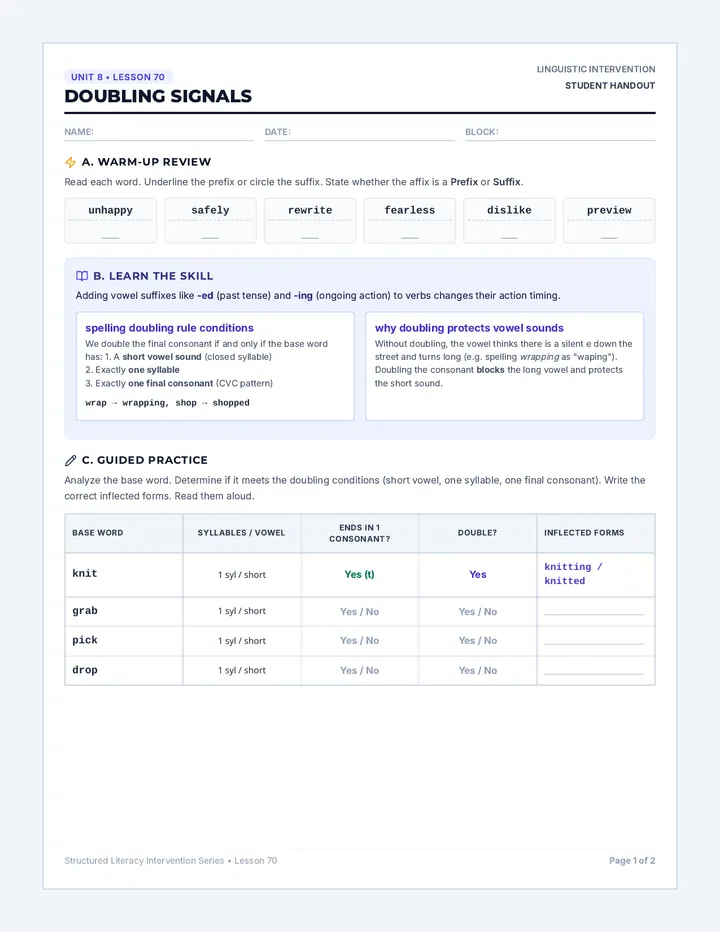Click the 'Inflected Forms' column header

(584, 533)
